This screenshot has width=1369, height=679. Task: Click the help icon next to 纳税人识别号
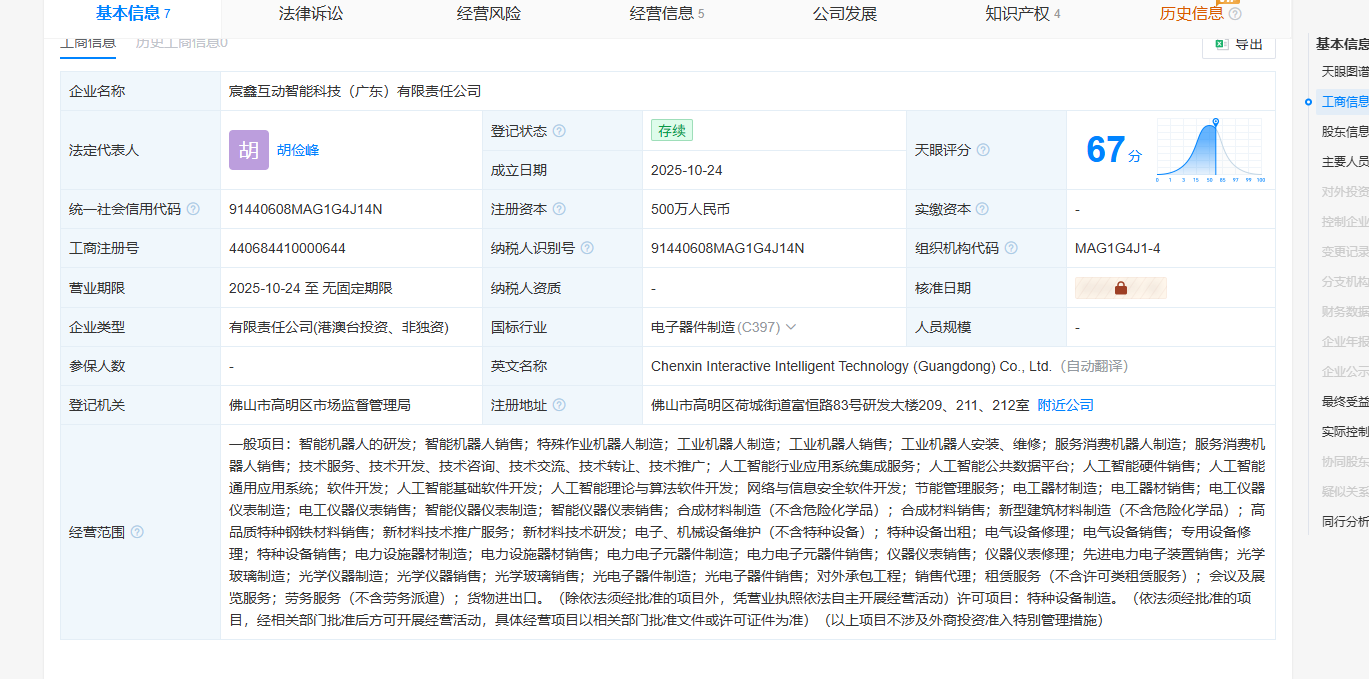(x=587, y=248)
